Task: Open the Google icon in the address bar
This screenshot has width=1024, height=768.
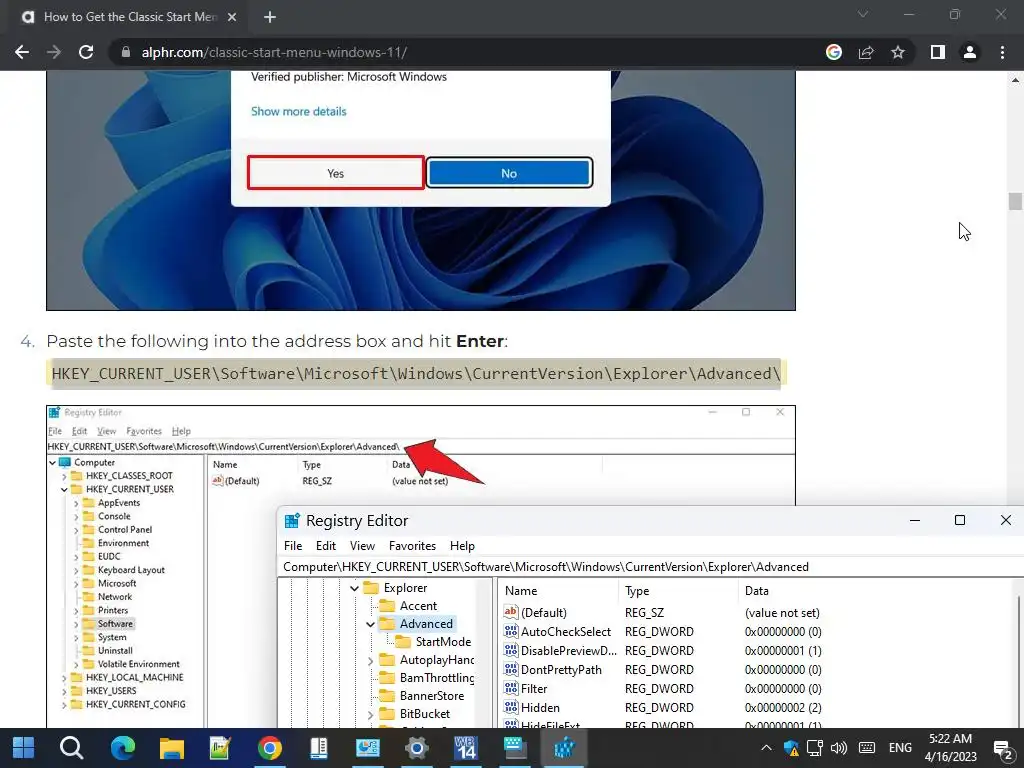Action: point(834,52)
